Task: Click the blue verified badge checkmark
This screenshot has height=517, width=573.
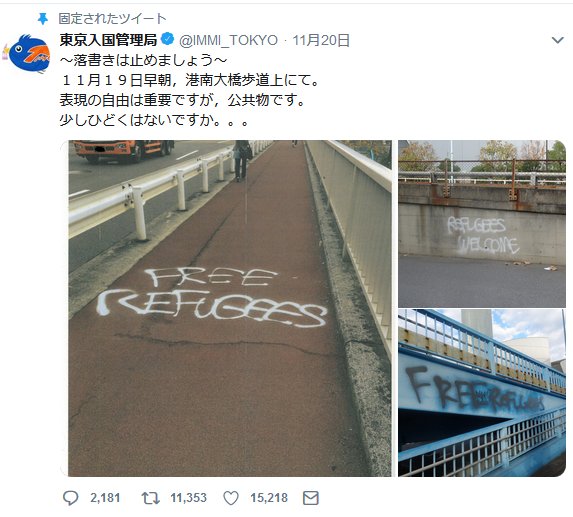Action: [167, 39]
